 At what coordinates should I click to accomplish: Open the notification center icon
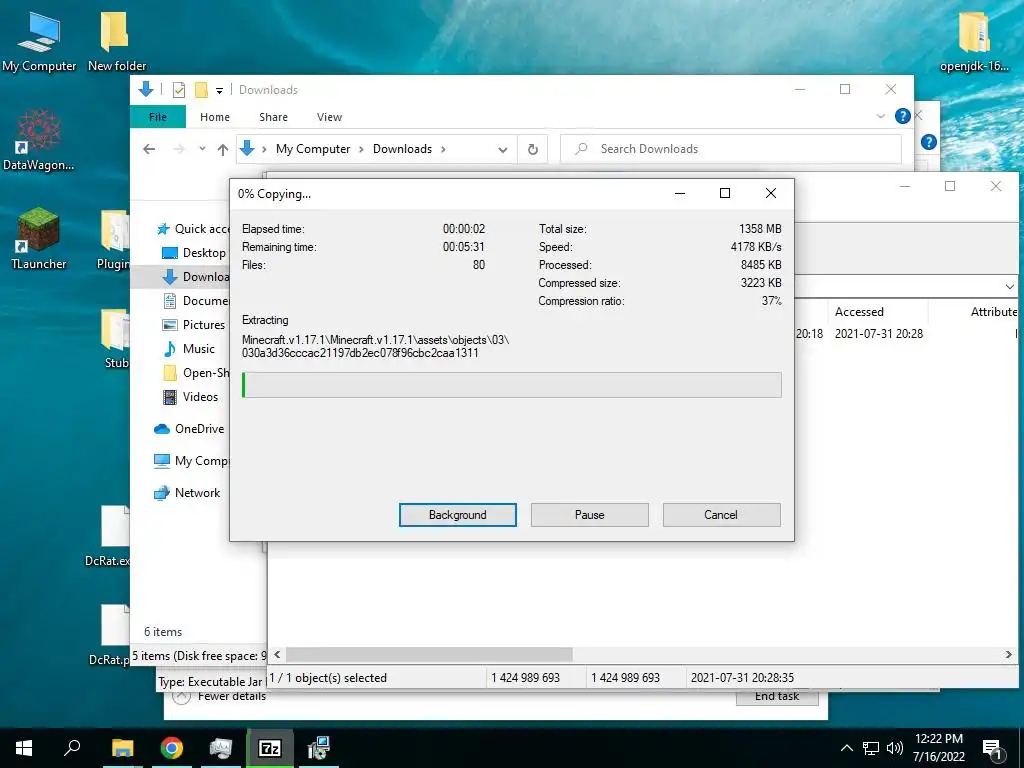coord(992,749)
